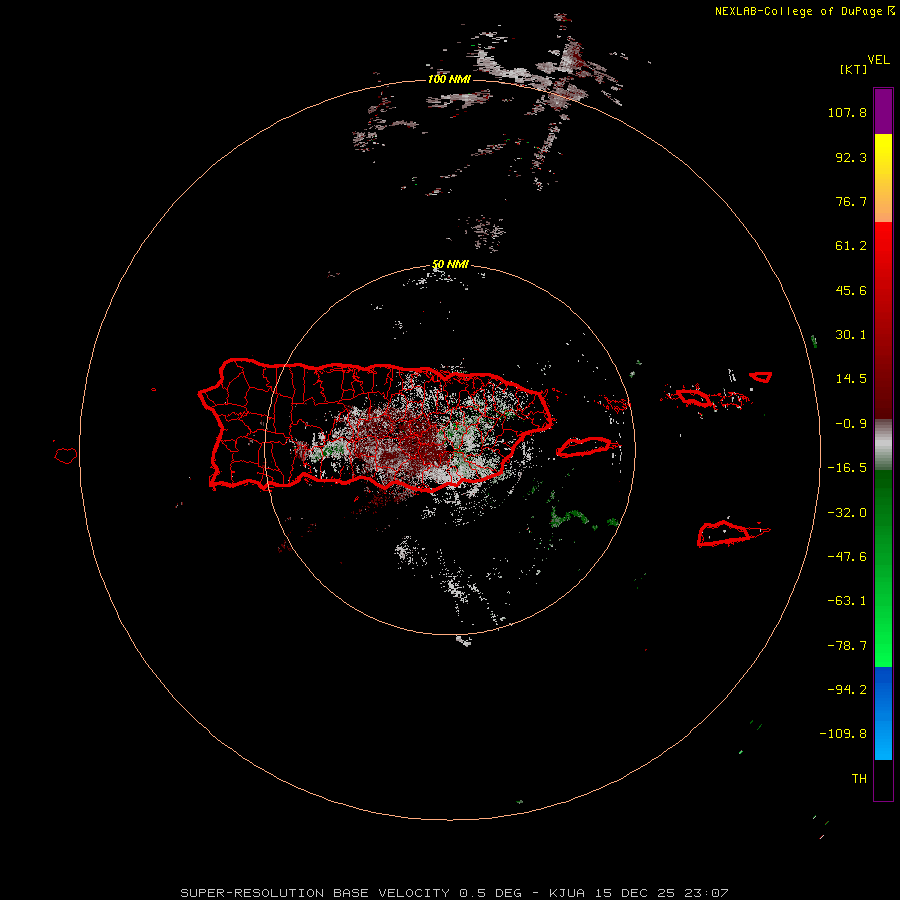Select the -78.7 scale value
This screenshot has width=900, height=900.
(x=847, y=646)
